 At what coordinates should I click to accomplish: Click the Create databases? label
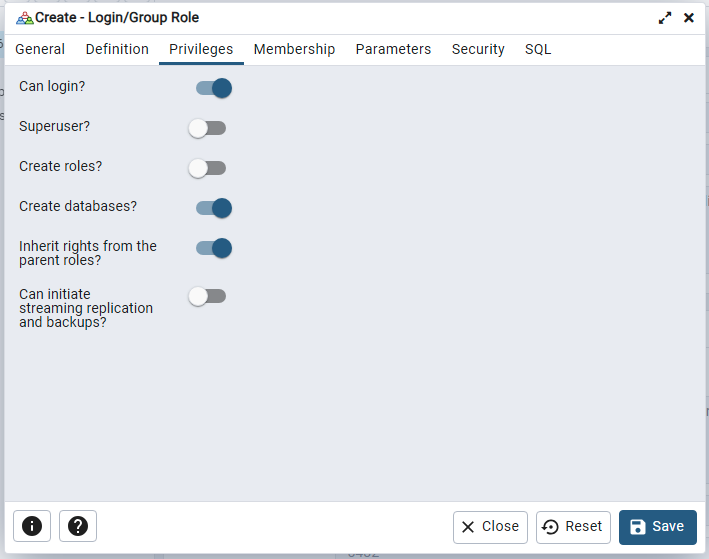point(78,206)
